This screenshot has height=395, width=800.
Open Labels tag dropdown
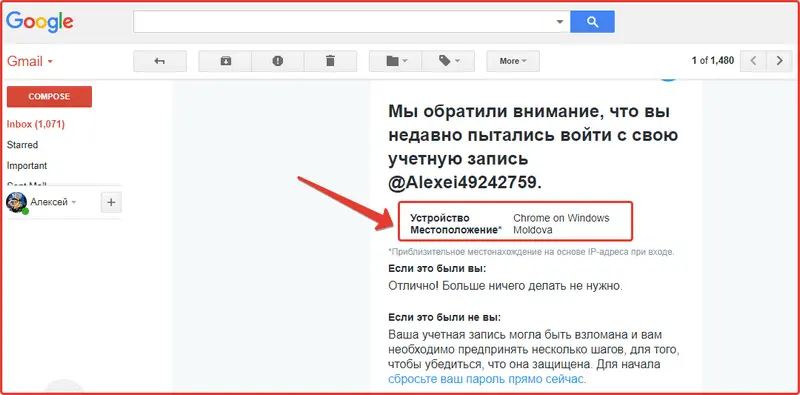448,61
